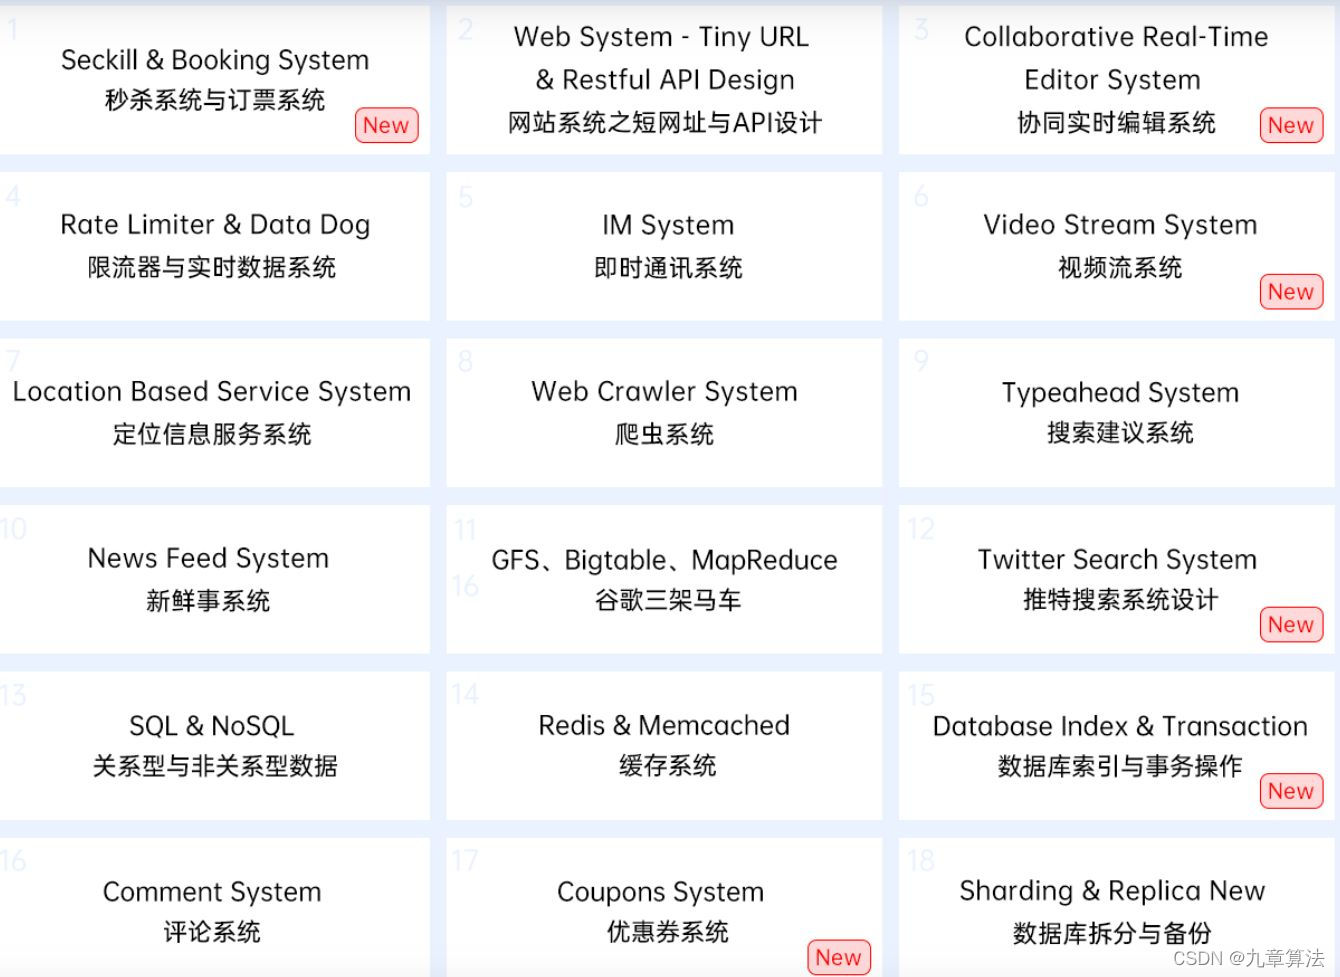1340x977 pixels.
Task: Open the Seckill & Booking System card
Action: [x=215, y=80]
